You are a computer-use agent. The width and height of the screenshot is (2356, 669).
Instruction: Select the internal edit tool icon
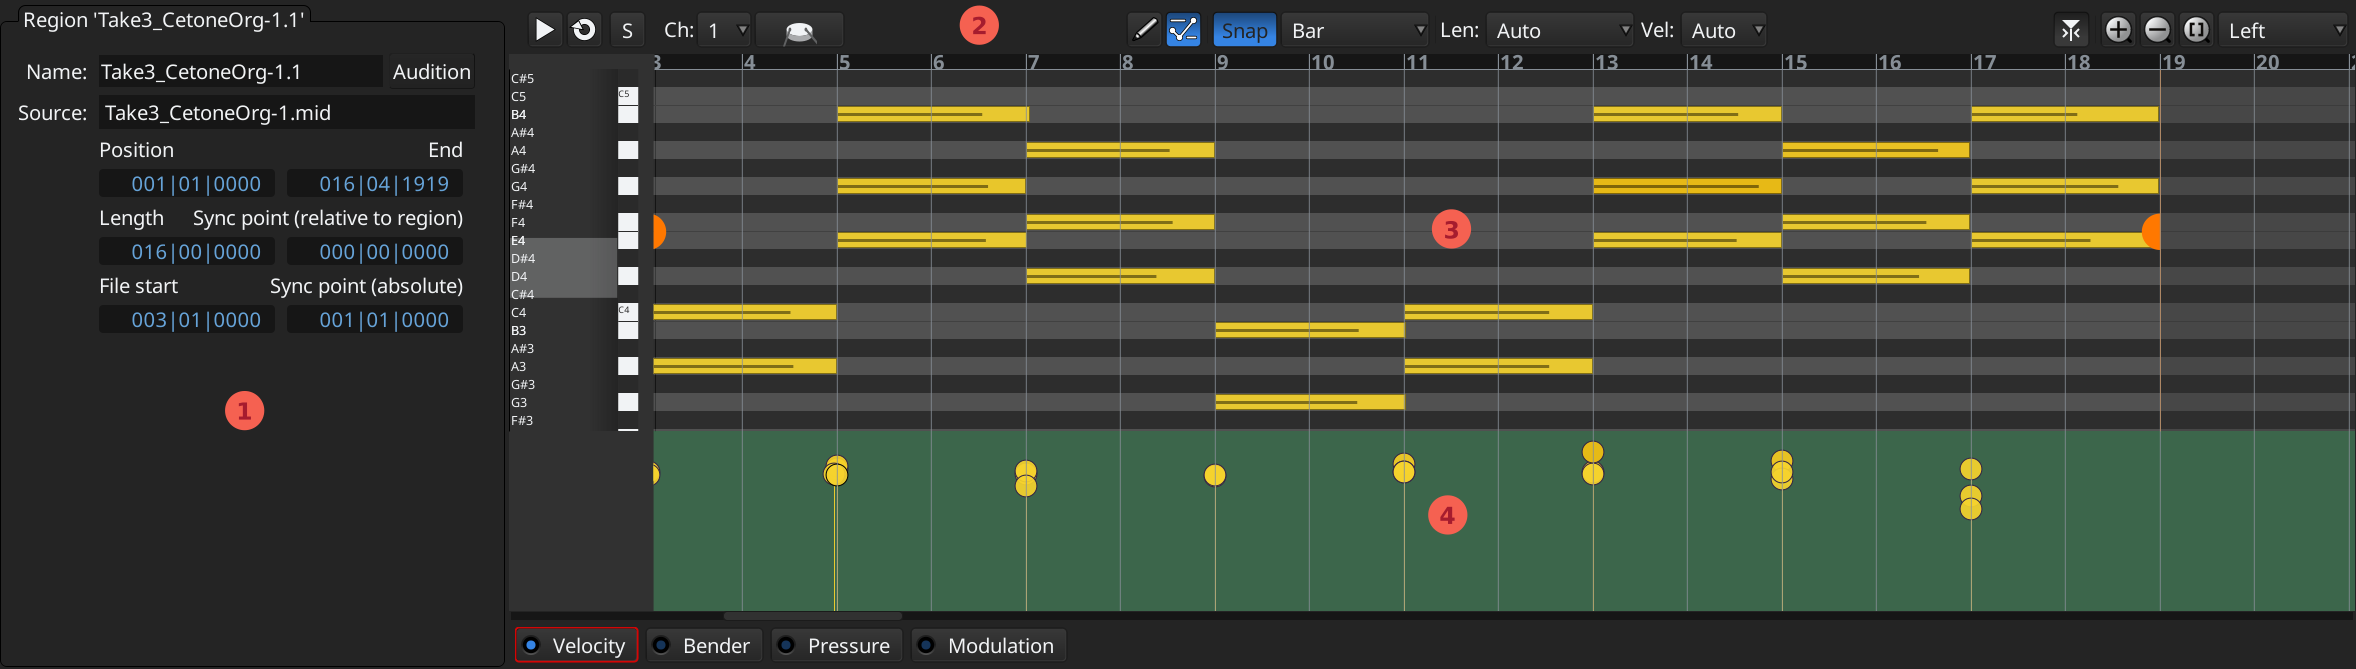click(1183, 30)
